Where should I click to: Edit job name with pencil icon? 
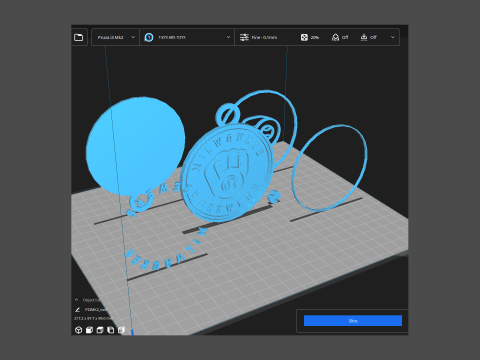77,310
